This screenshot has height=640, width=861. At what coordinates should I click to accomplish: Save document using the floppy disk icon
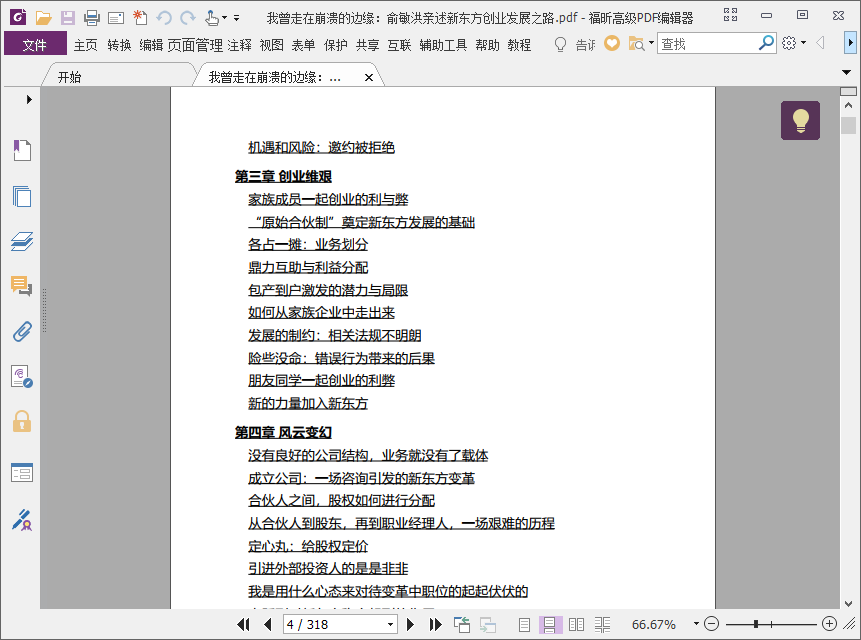tap(68, 18)
